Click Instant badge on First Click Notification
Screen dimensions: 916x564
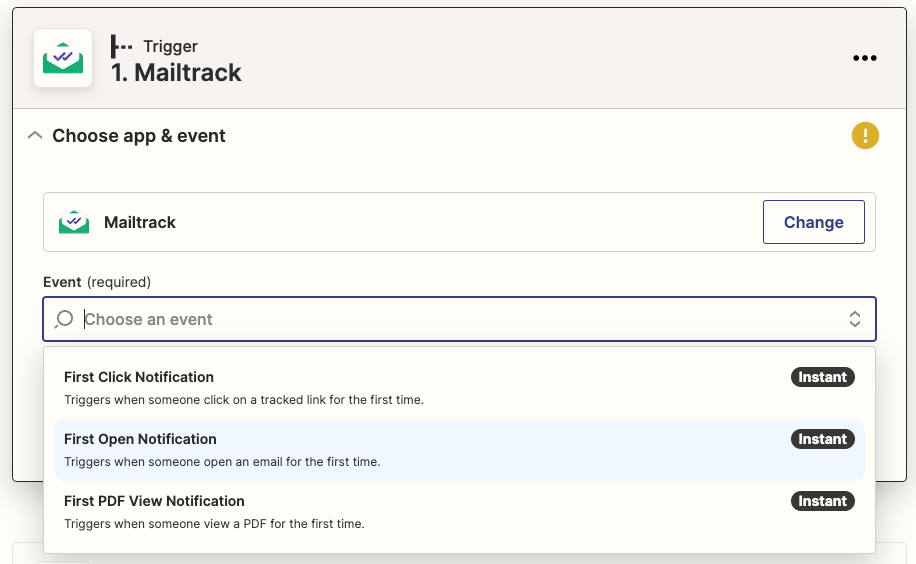pyautogui.click(x=823, y=377)
